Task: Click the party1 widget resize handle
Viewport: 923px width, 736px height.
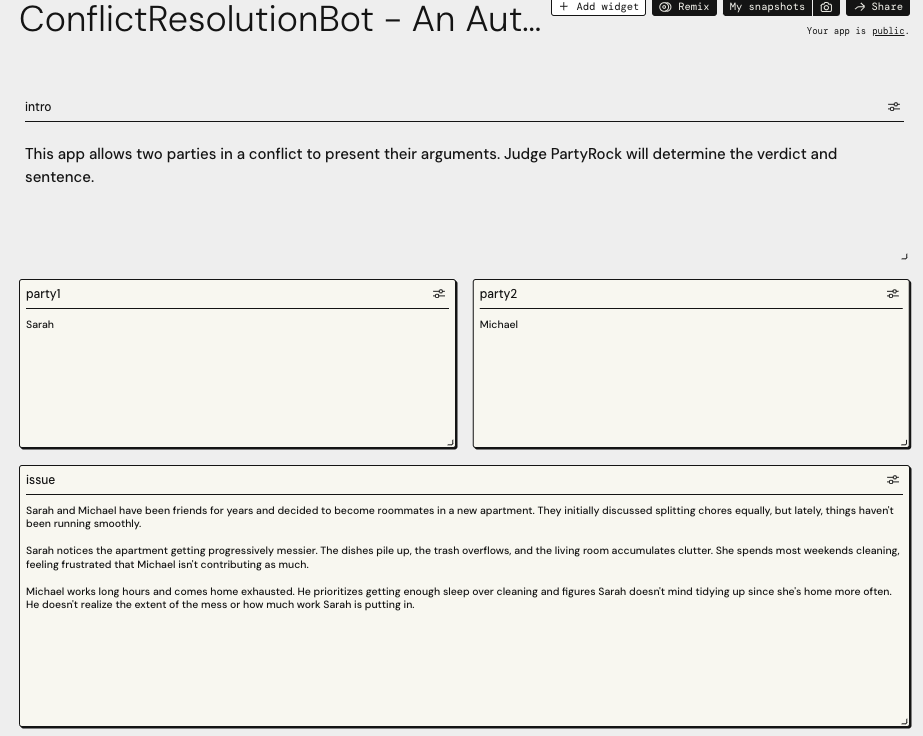Action: [x=451, y=443]
